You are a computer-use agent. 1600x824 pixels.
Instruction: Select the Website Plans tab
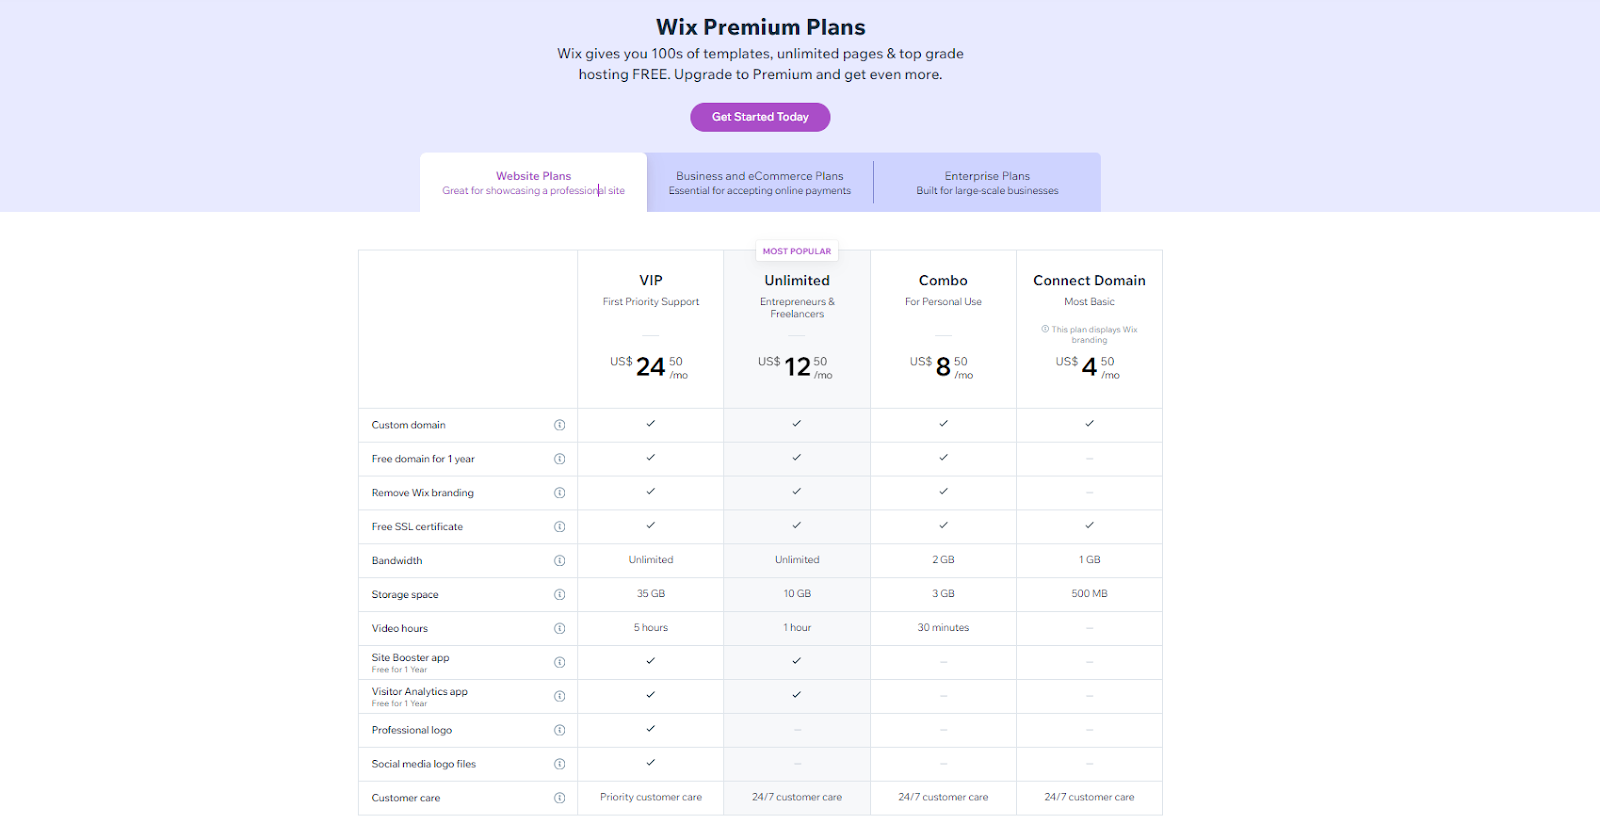533,182
